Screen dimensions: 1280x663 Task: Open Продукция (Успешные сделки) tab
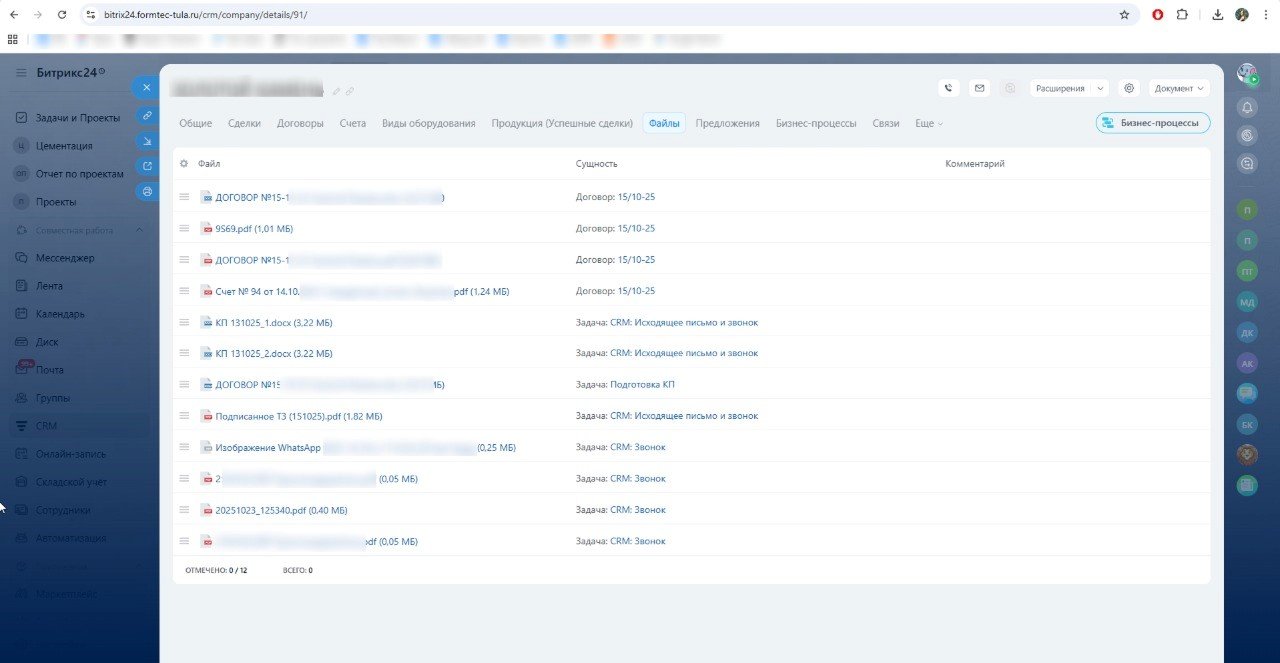[x=562, y=124]
